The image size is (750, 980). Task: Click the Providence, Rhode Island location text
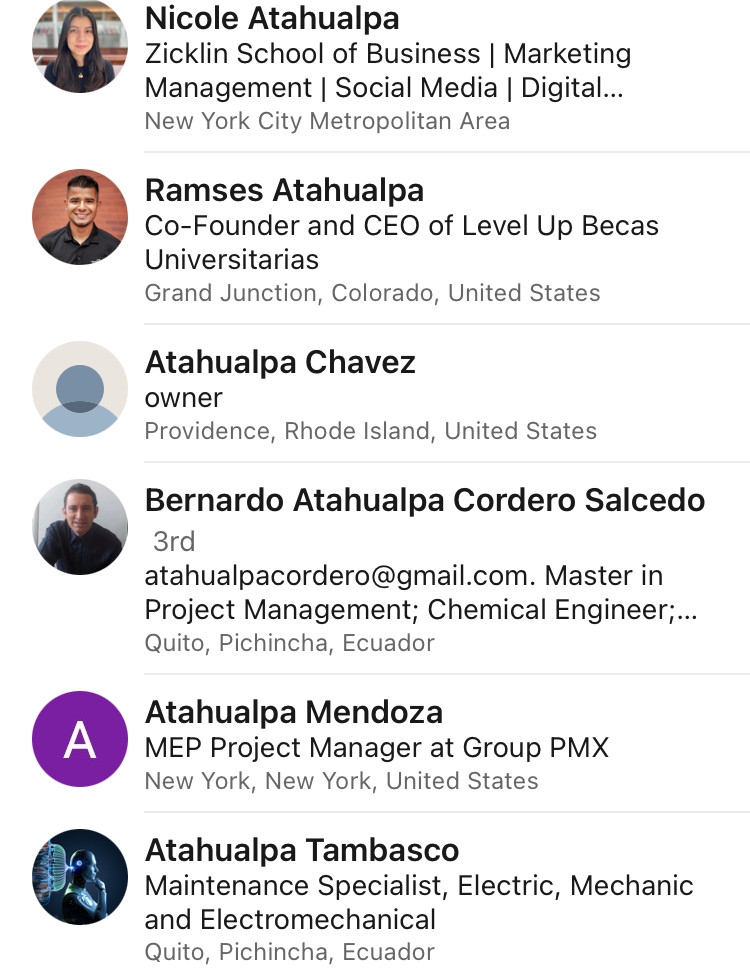370,431
